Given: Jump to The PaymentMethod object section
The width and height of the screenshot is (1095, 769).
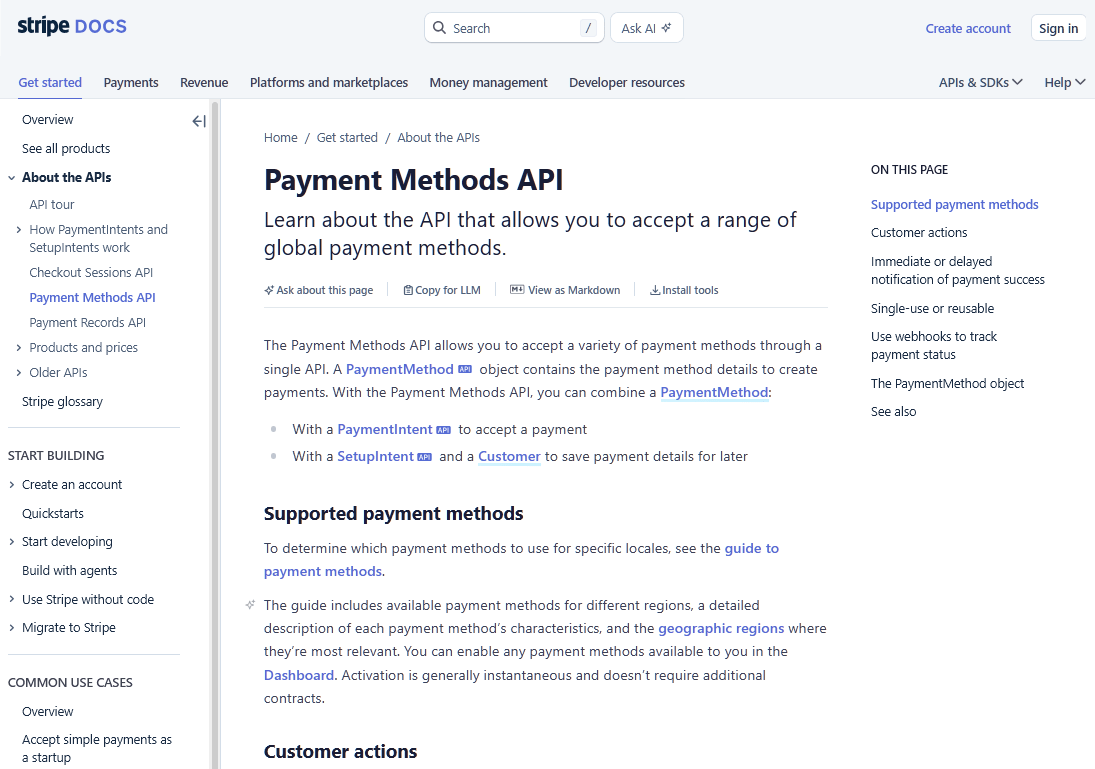Looking at the screenshot, I should coord(947,383).
